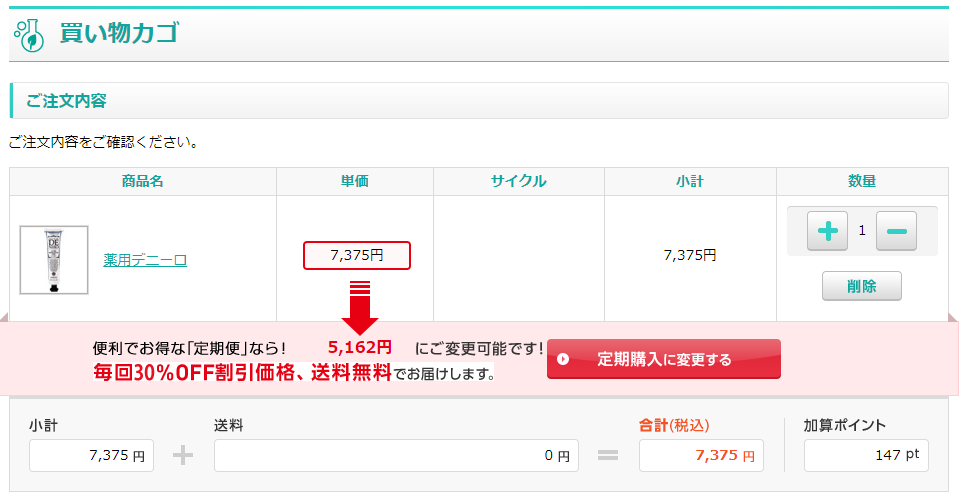This screenshot has height=502, width=973.
Task: Click the 小計 field in summary row
Action: tap(93, 455)
